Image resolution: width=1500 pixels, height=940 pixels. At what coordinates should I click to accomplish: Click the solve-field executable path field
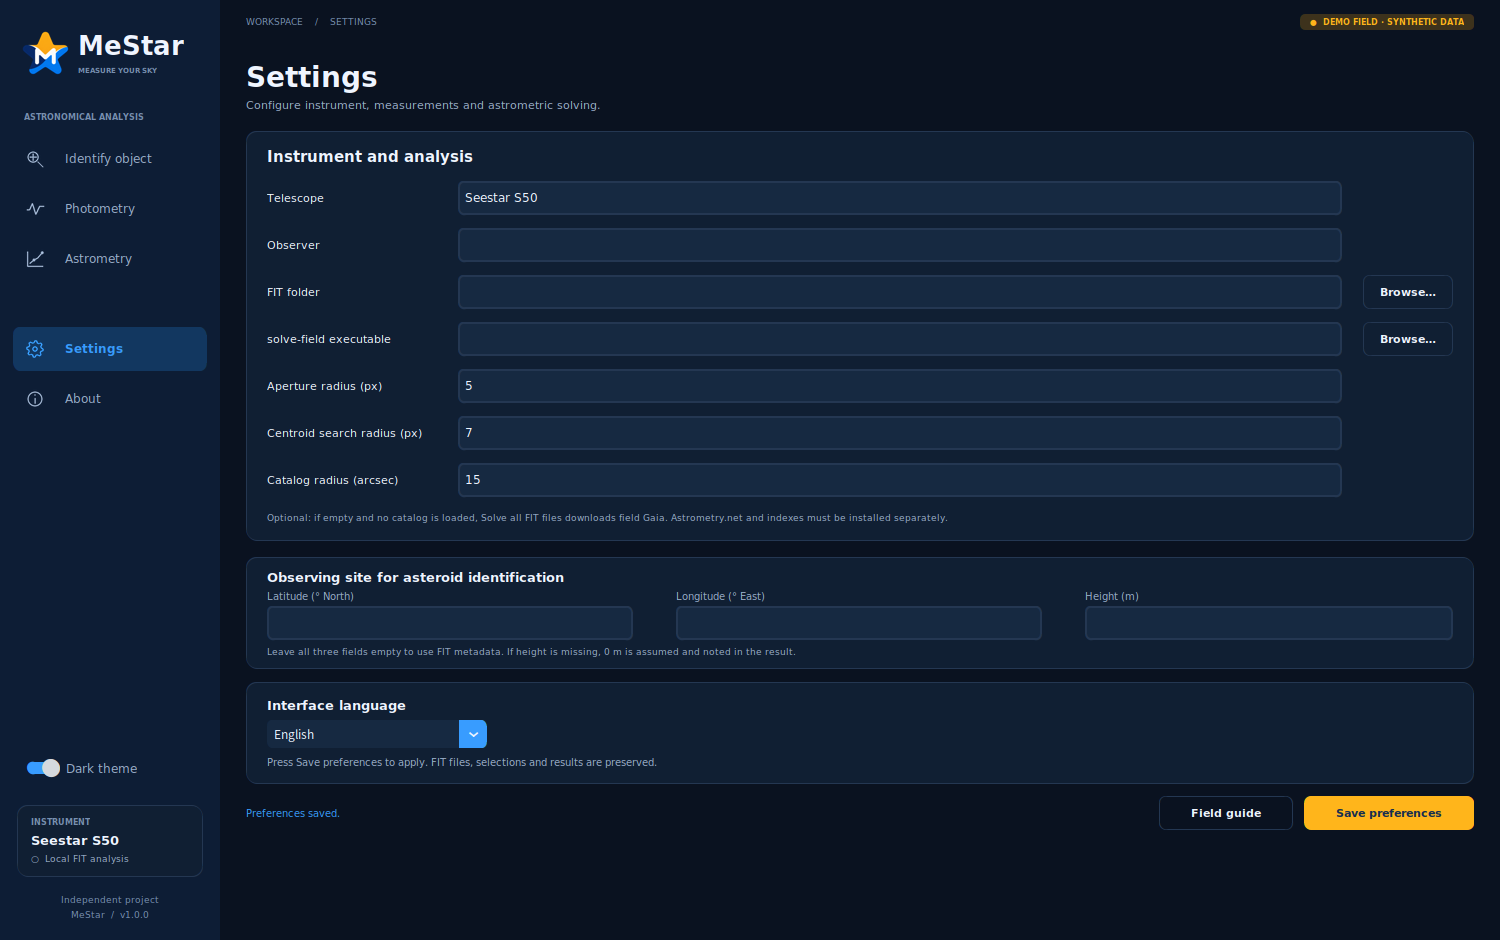pyautogui.click(x=900, y=339)
